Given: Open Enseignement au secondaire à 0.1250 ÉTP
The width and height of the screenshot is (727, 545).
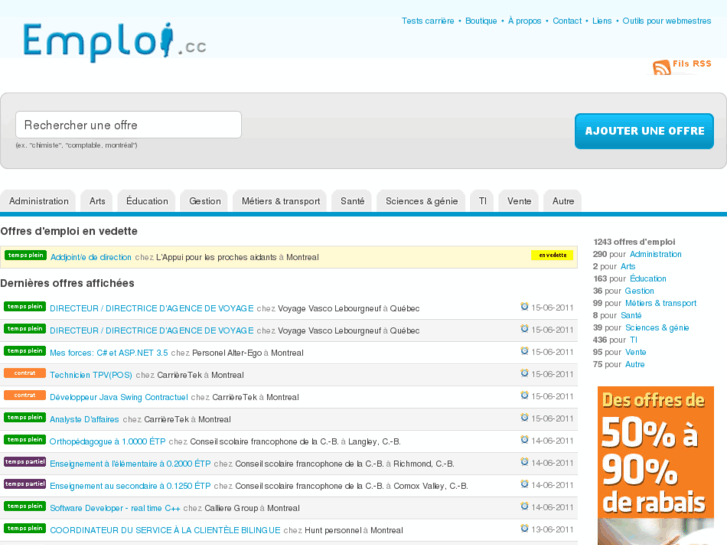Looking at the screenshot, I should pyautogui.click(x=130, y=486).
